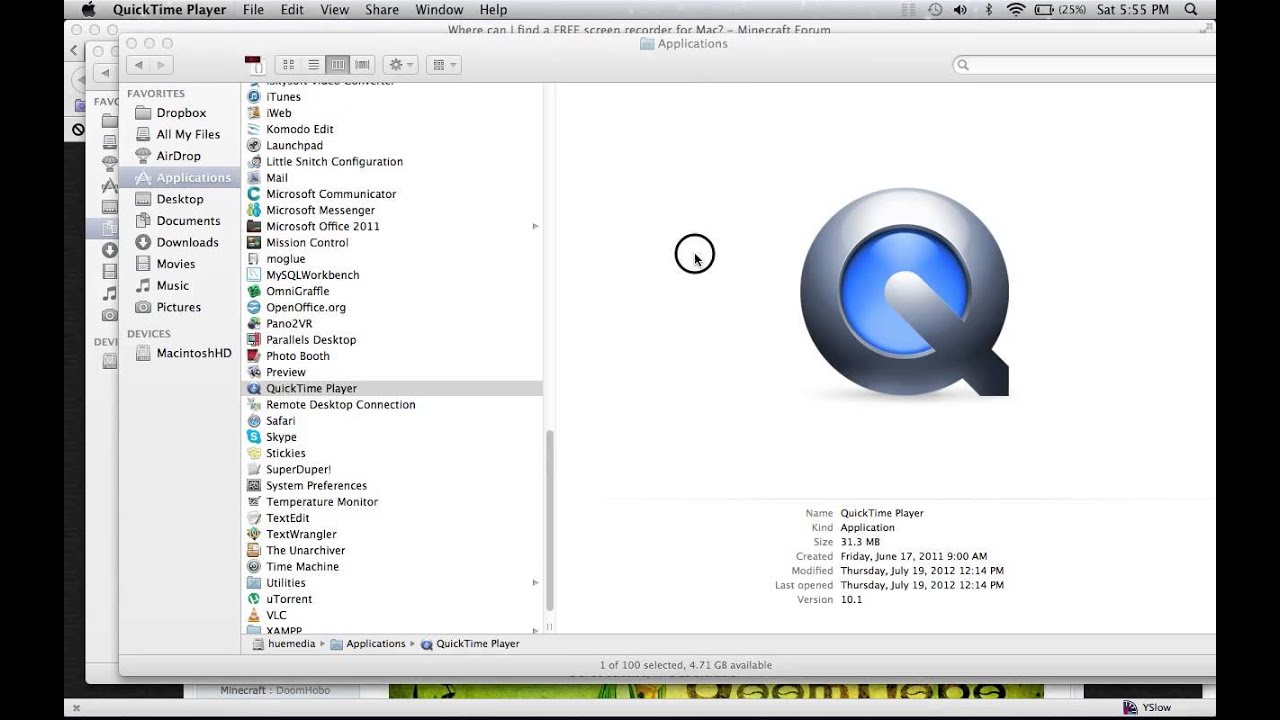This screenshot has height=720, width=1280.
Task: Select the Temperature Monitor row
Action: point(392,502)
